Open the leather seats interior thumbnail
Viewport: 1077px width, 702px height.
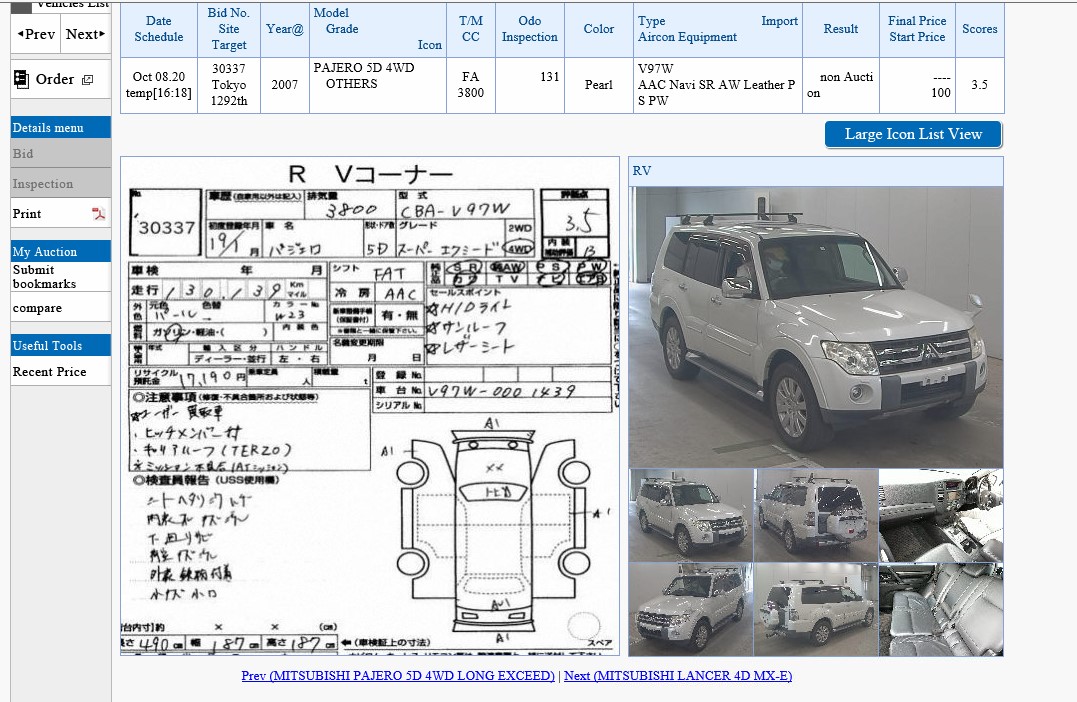pyautogui.click(x=941, y=609)
